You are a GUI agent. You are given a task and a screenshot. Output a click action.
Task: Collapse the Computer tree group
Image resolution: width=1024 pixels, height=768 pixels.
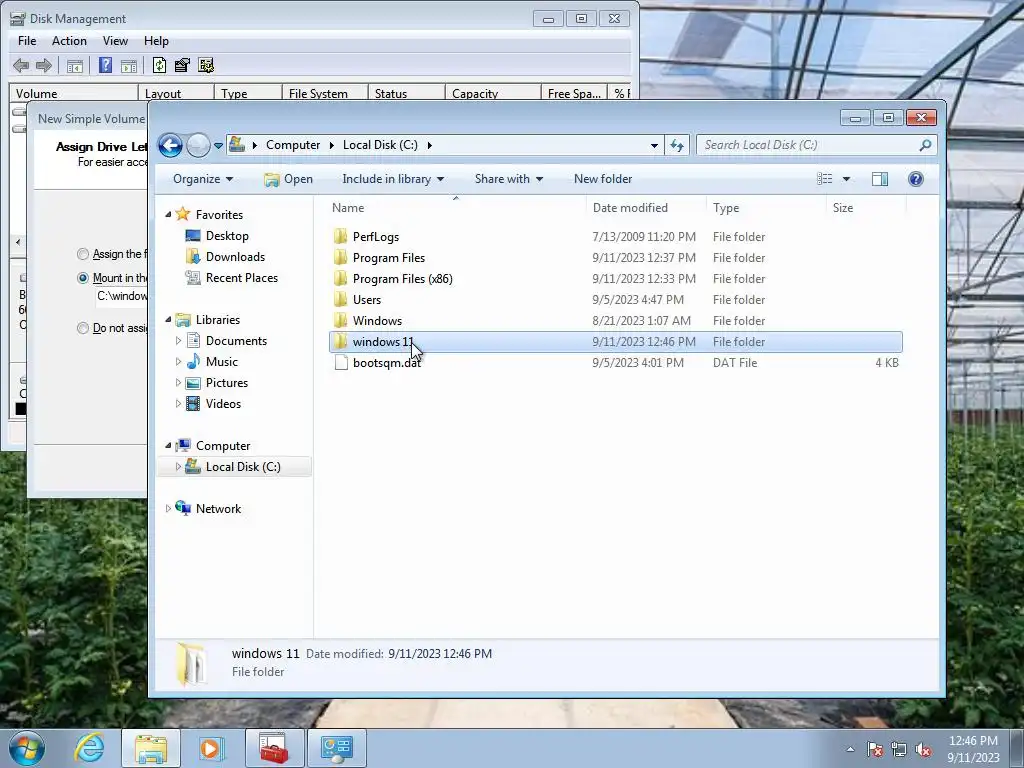pyautogui.click(x=168, y=445)
